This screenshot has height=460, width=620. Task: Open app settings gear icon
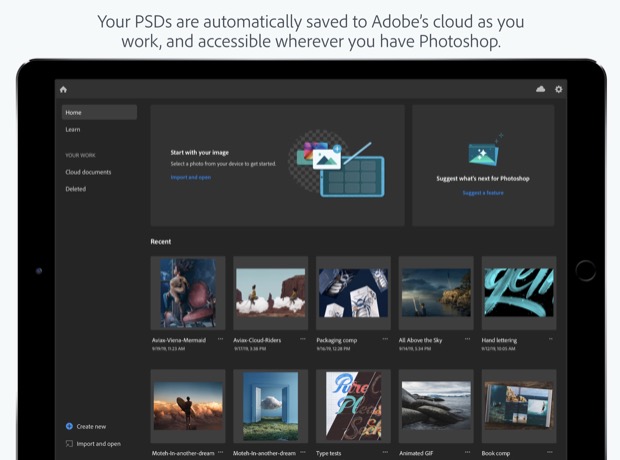[558, 89]
